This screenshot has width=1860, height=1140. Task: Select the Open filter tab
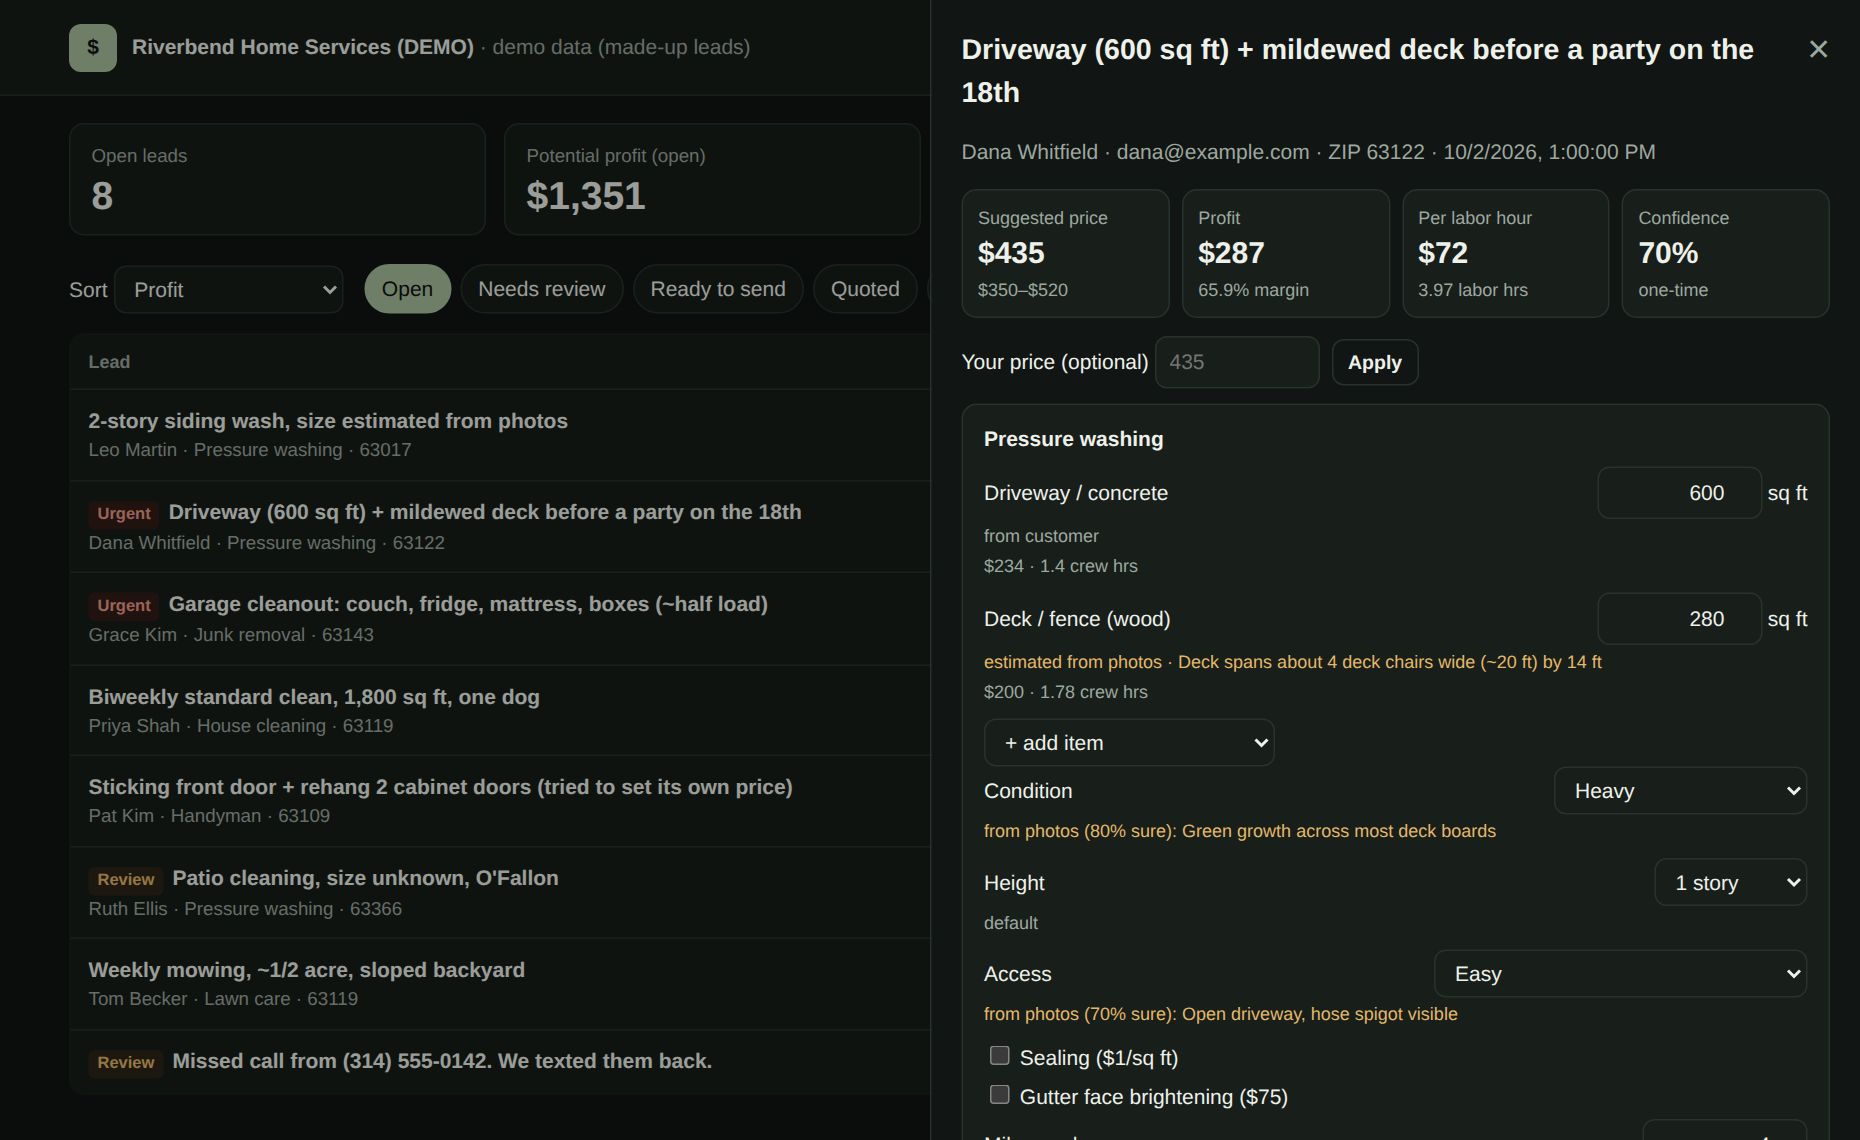[407, 289]
